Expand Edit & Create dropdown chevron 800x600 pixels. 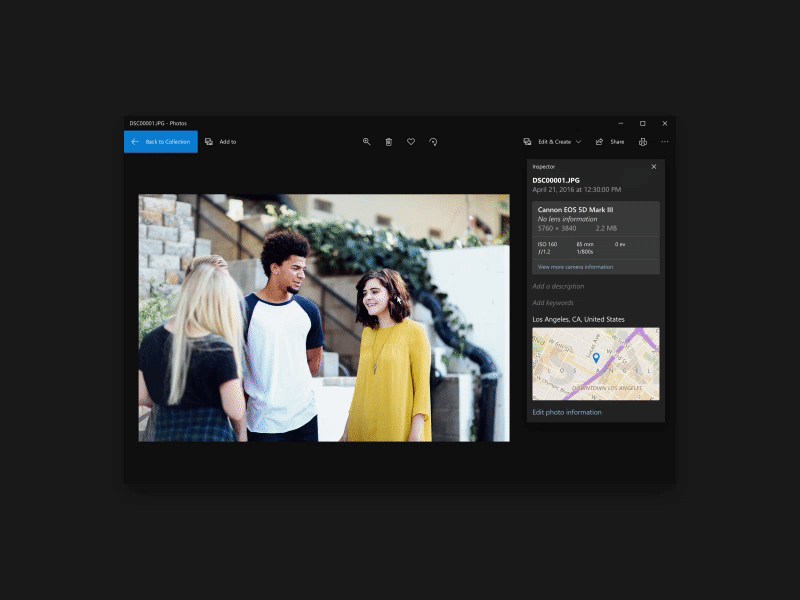[579, 142]
